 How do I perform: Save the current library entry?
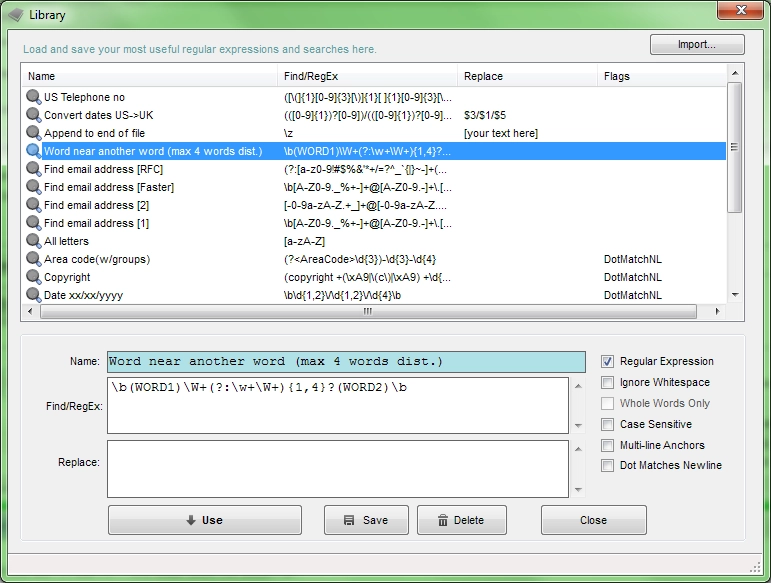tap(366, 520)
